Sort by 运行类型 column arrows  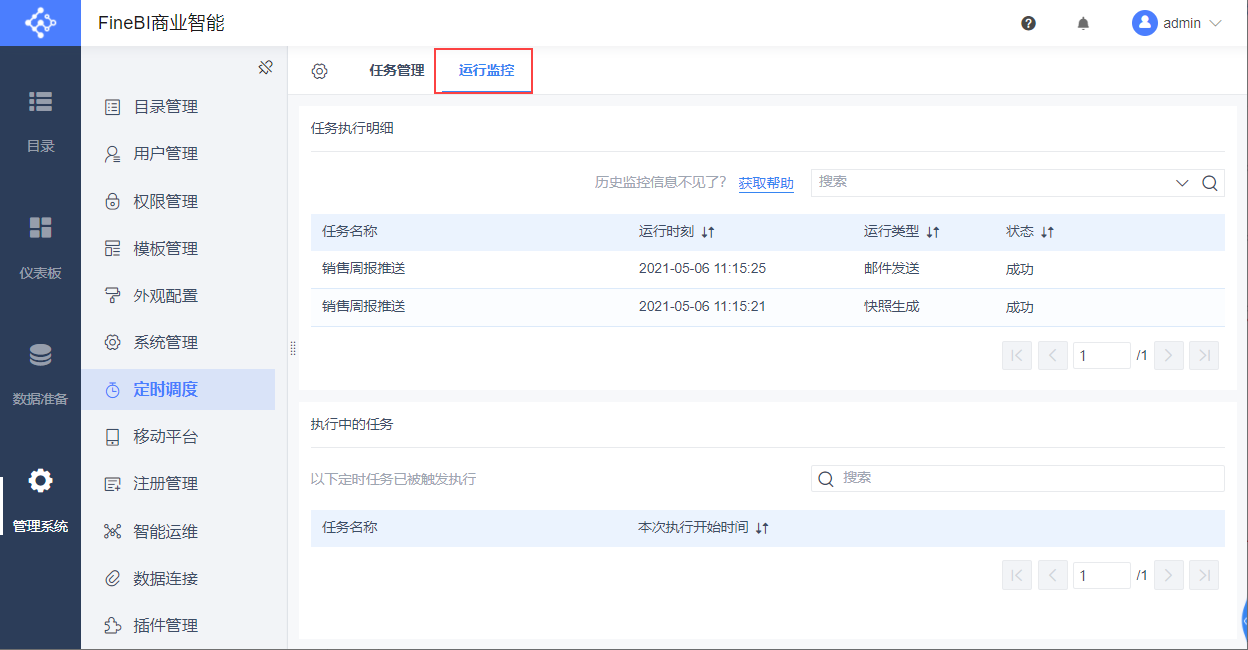point(933,232)
